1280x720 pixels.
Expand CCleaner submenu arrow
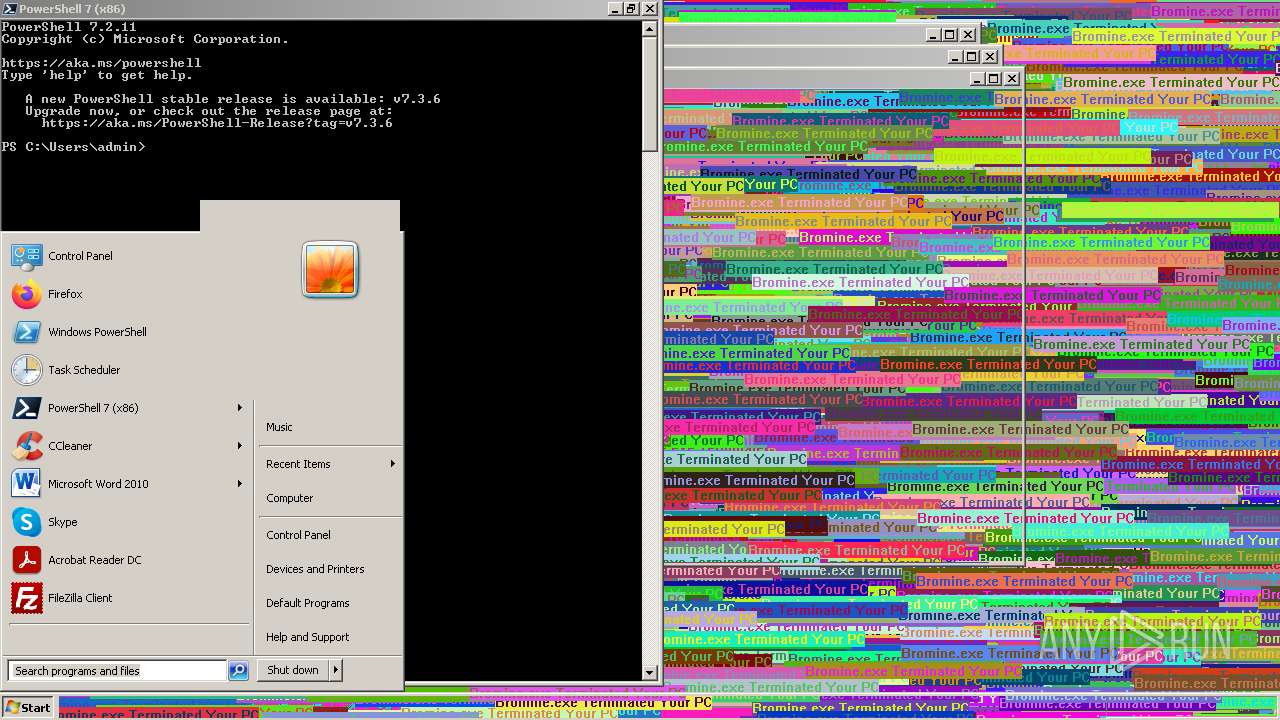coord(240,446)
